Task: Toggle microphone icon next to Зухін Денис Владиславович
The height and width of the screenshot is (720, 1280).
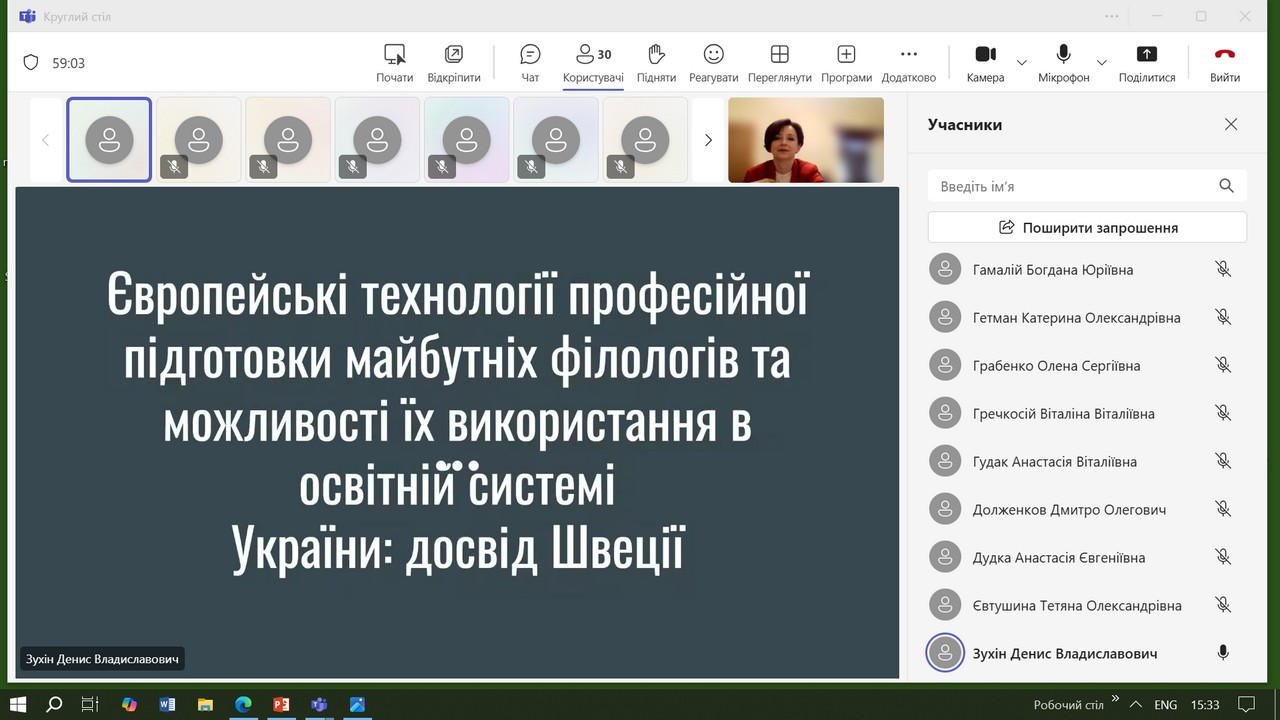Action: 1222,653
